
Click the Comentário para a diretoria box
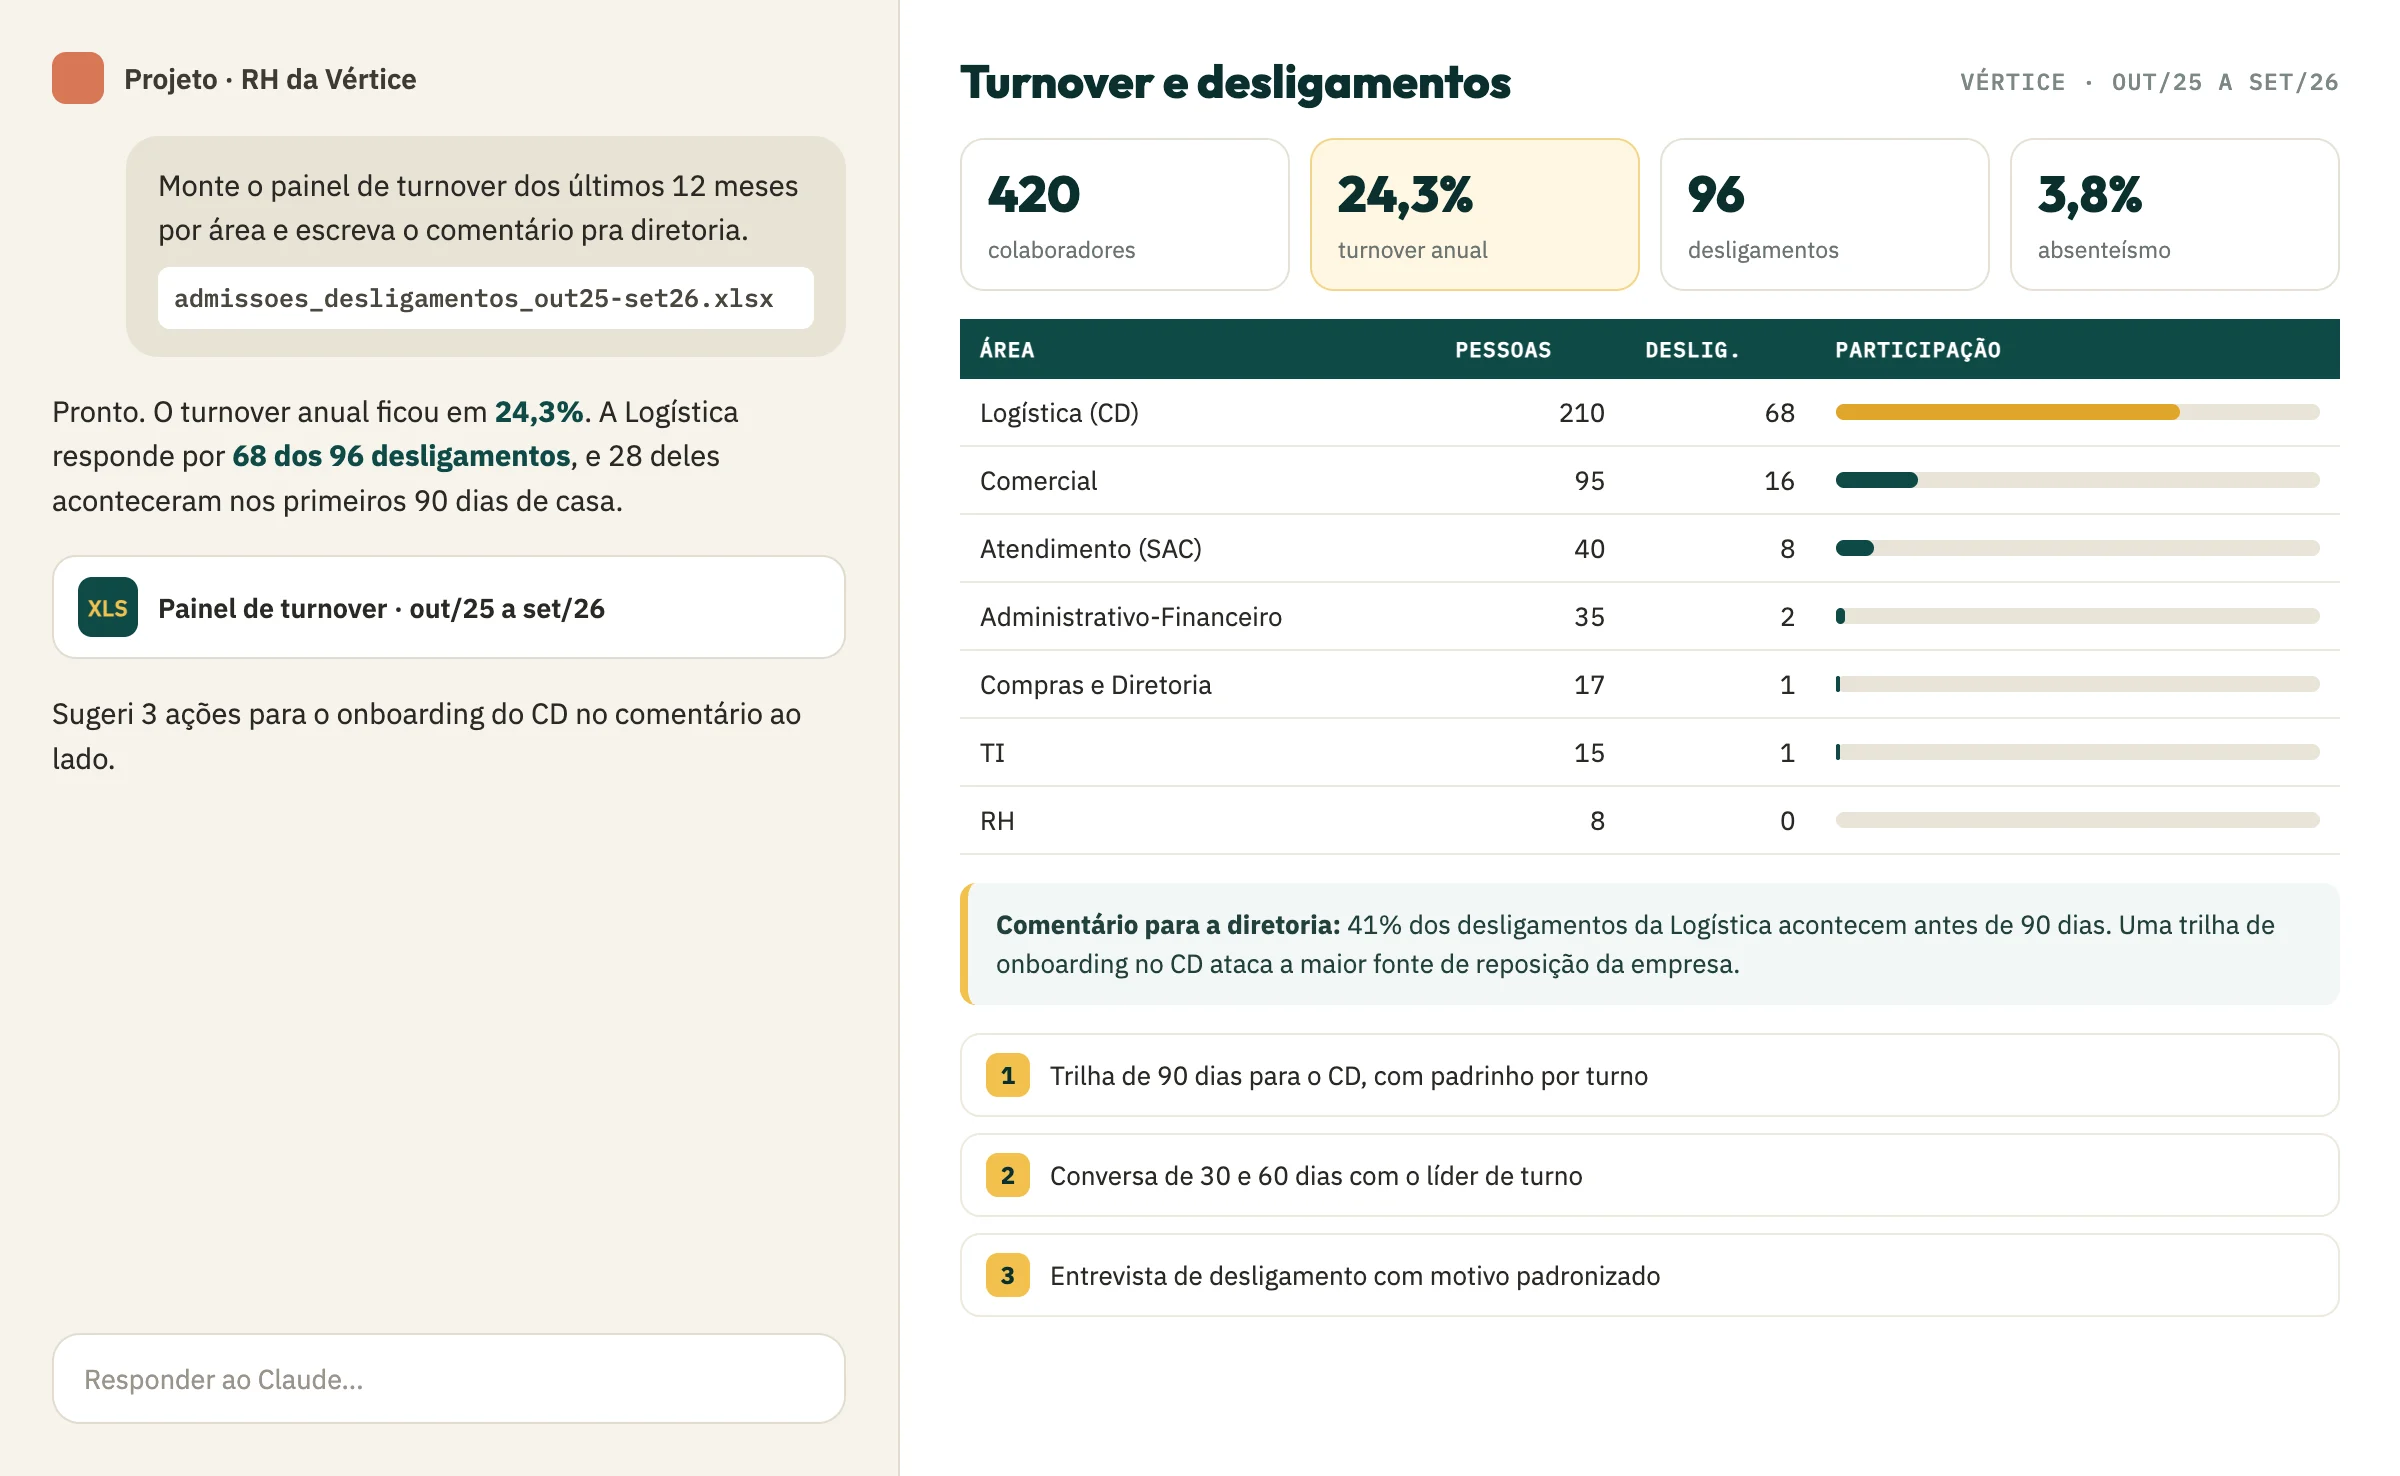tap(1649, 944)
